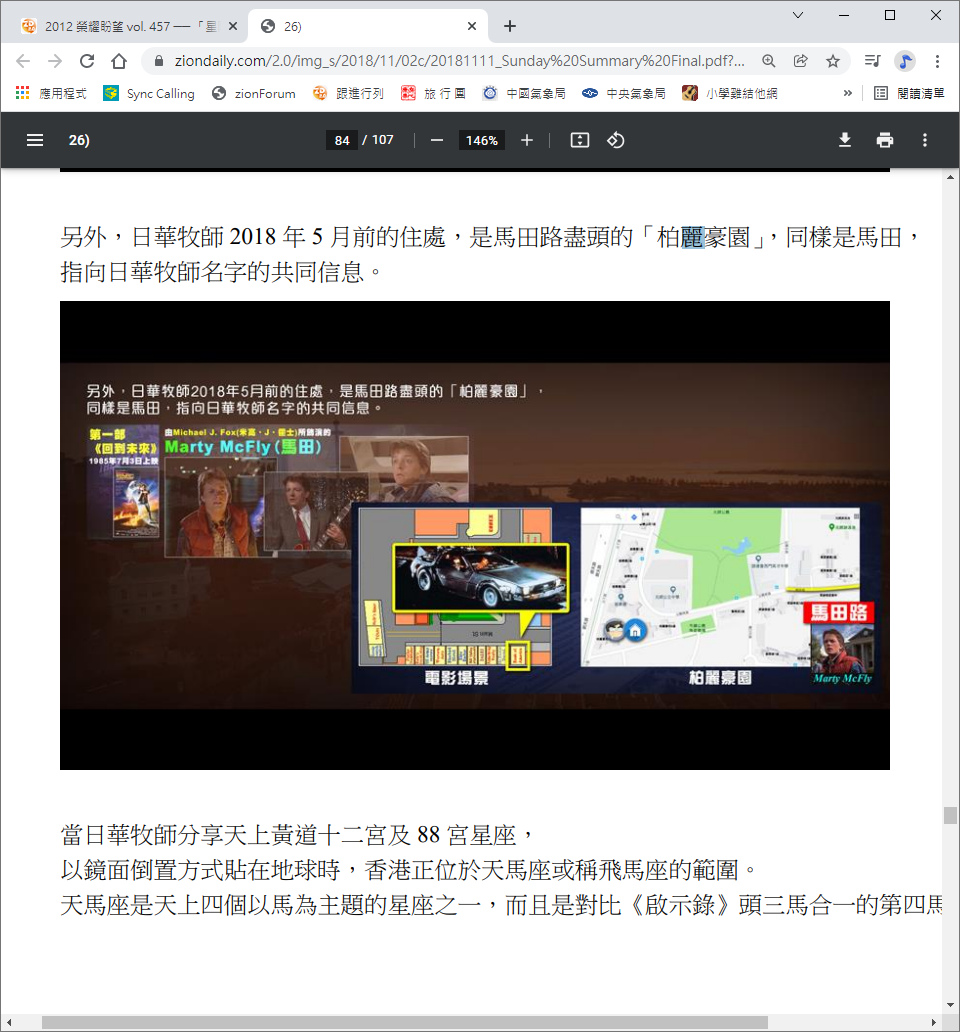Viewport: 960px width, 1032px height.
Task: Download the PDF file
Action: 845,140
